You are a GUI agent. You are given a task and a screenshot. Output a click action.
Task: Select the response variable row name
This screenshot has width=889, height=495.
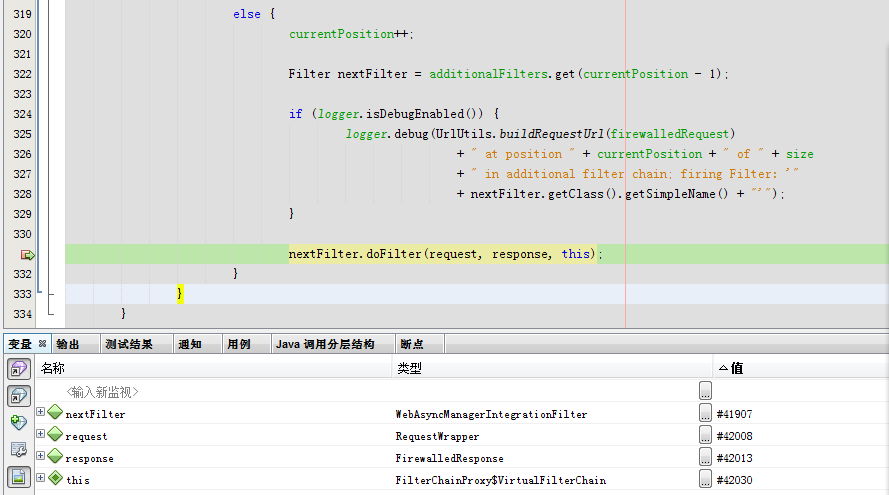click(90, 458)
